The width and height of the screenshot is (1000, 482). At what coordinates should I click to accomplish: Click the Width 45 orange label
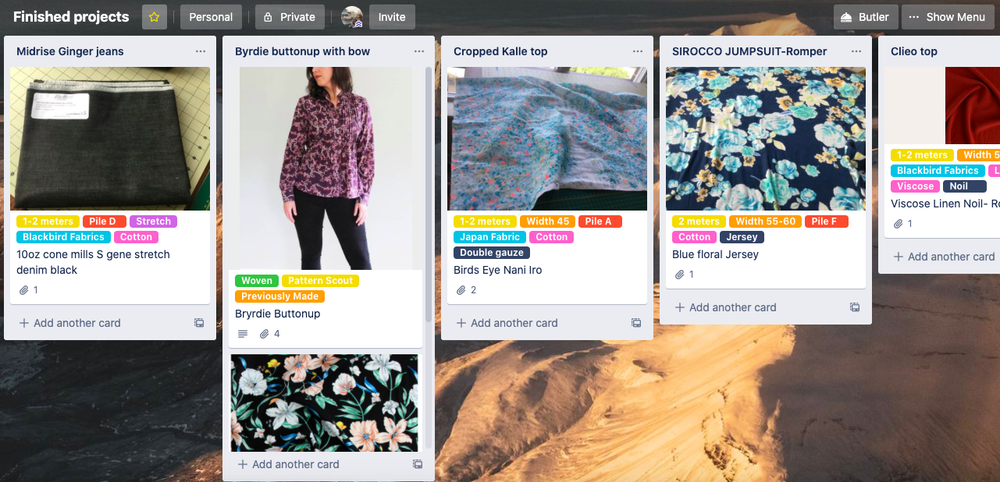click(547, 221)
